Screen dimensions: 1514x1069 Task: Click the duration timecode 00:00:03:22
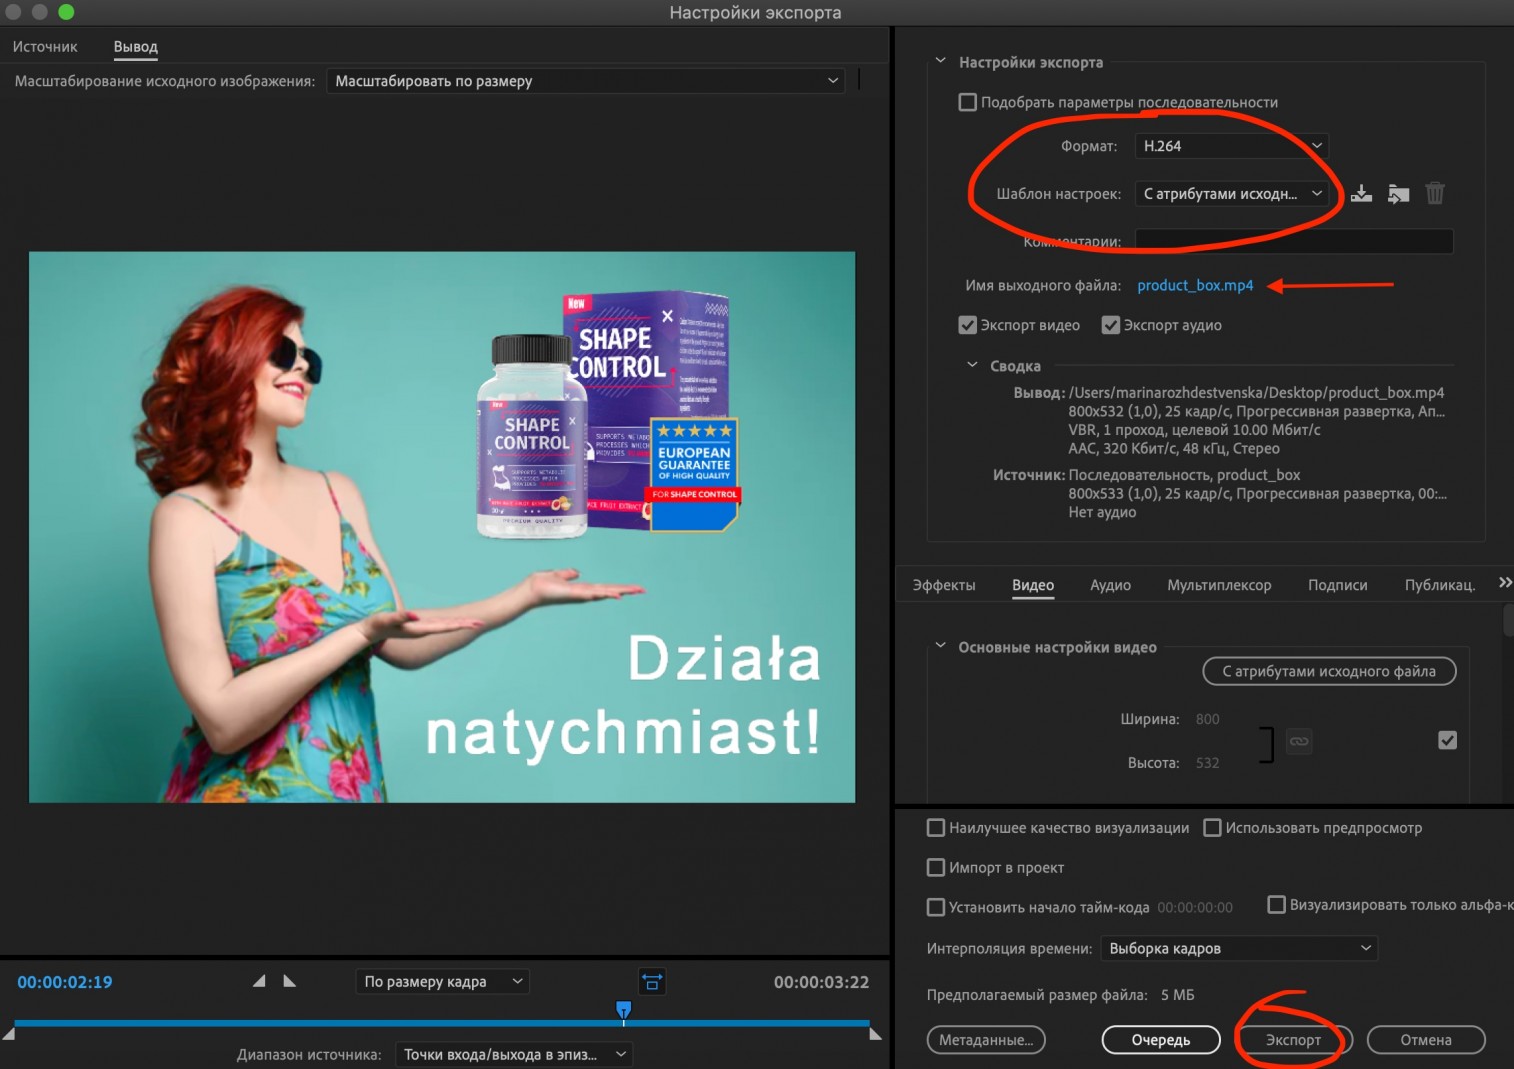(821, 982)
